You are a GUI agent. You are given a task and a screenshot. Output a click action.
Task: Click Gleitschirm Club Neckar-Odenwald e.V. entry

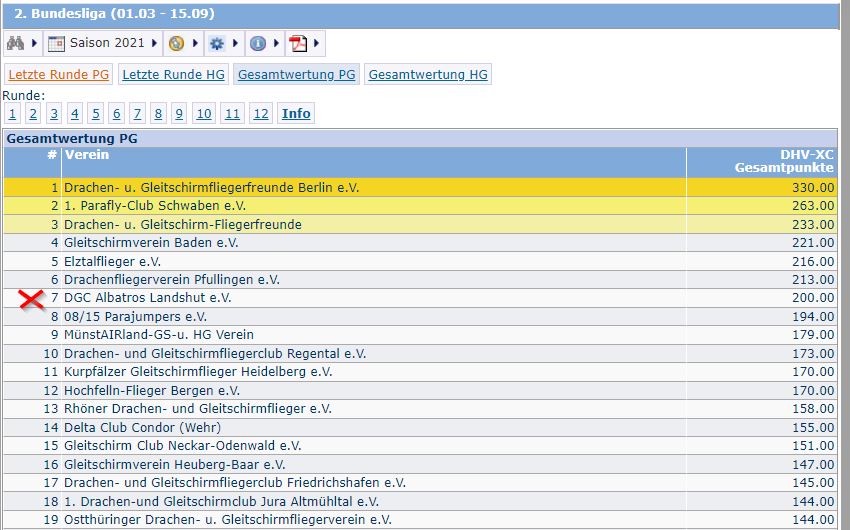(183, 446)
